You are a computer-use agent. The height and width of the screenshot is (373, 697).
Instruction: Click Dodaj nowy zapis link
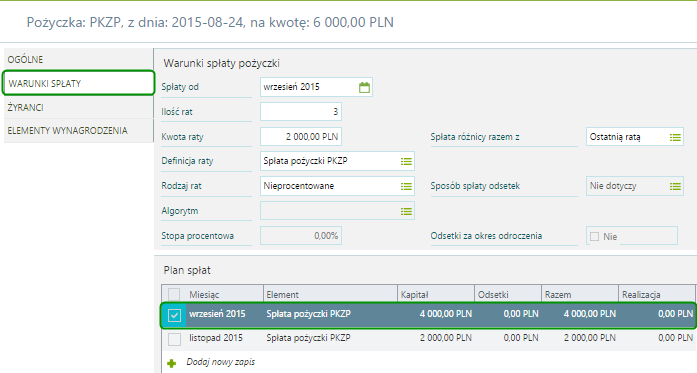220,362
